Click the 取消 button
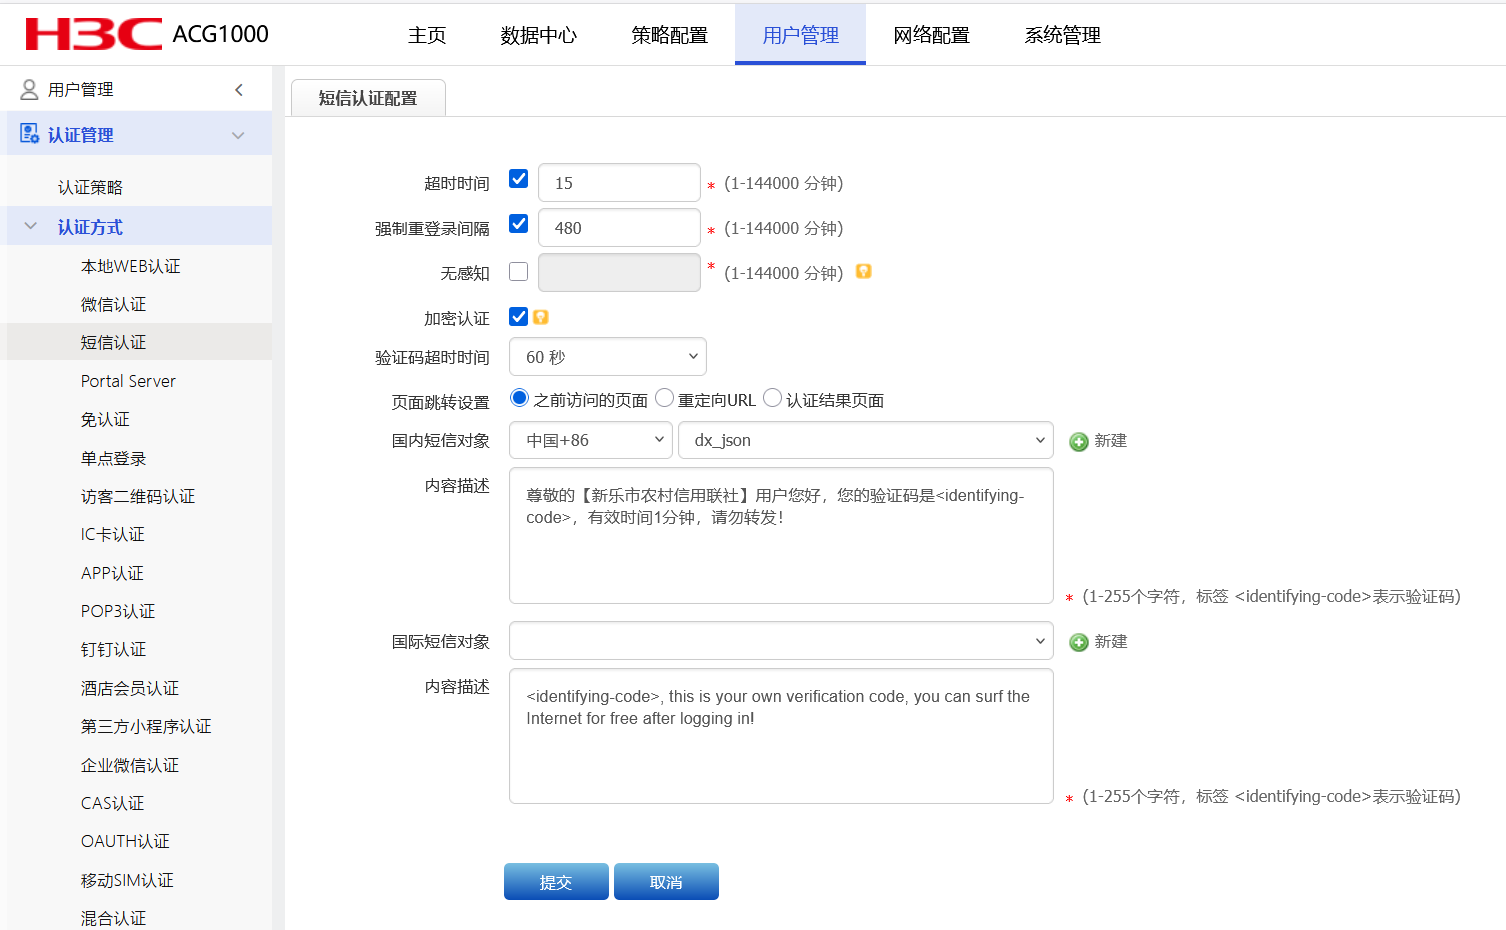 click(666, 882)
